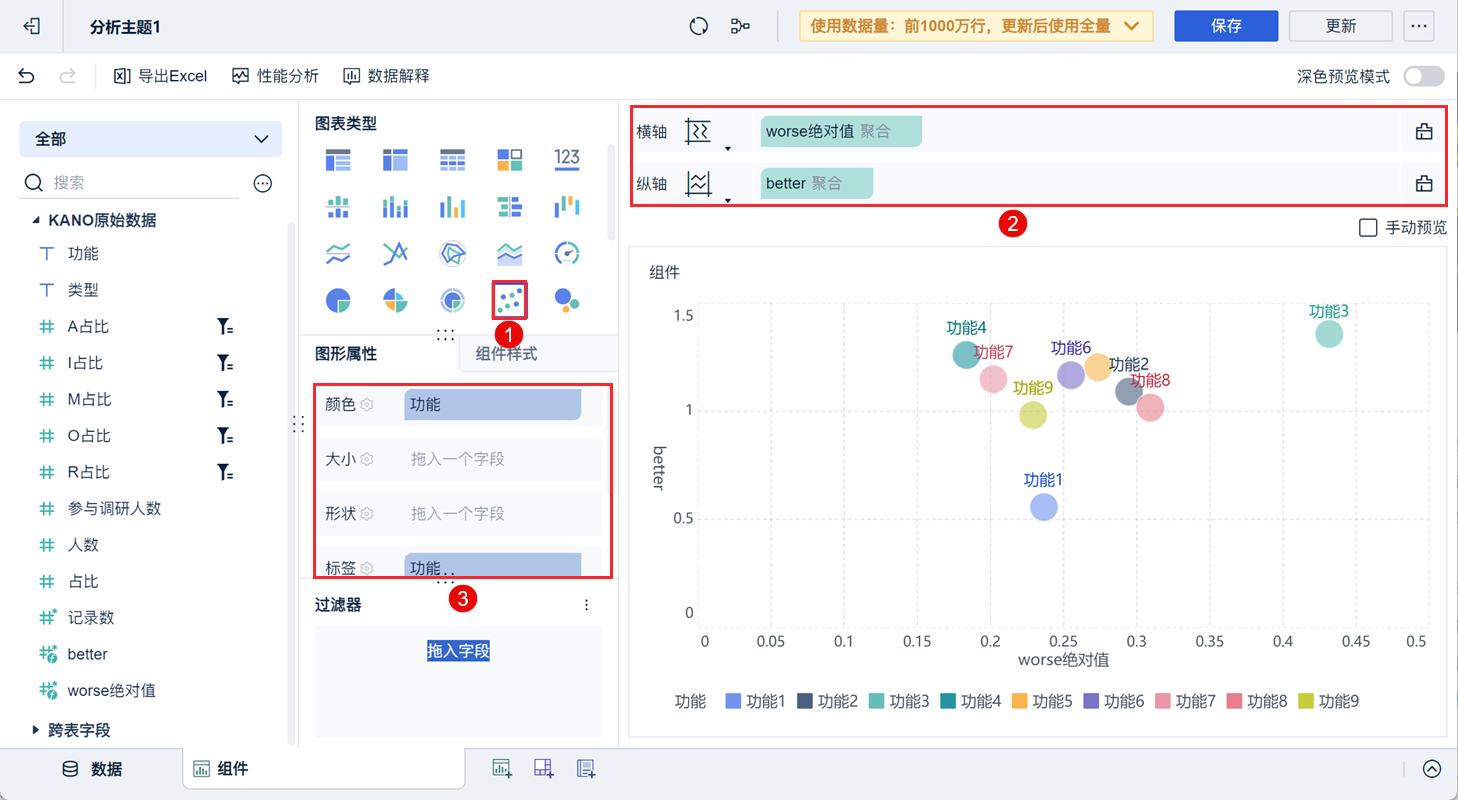Select the stacked column chart type
This screenshot has height=800, width=1458.
point(395,207)
